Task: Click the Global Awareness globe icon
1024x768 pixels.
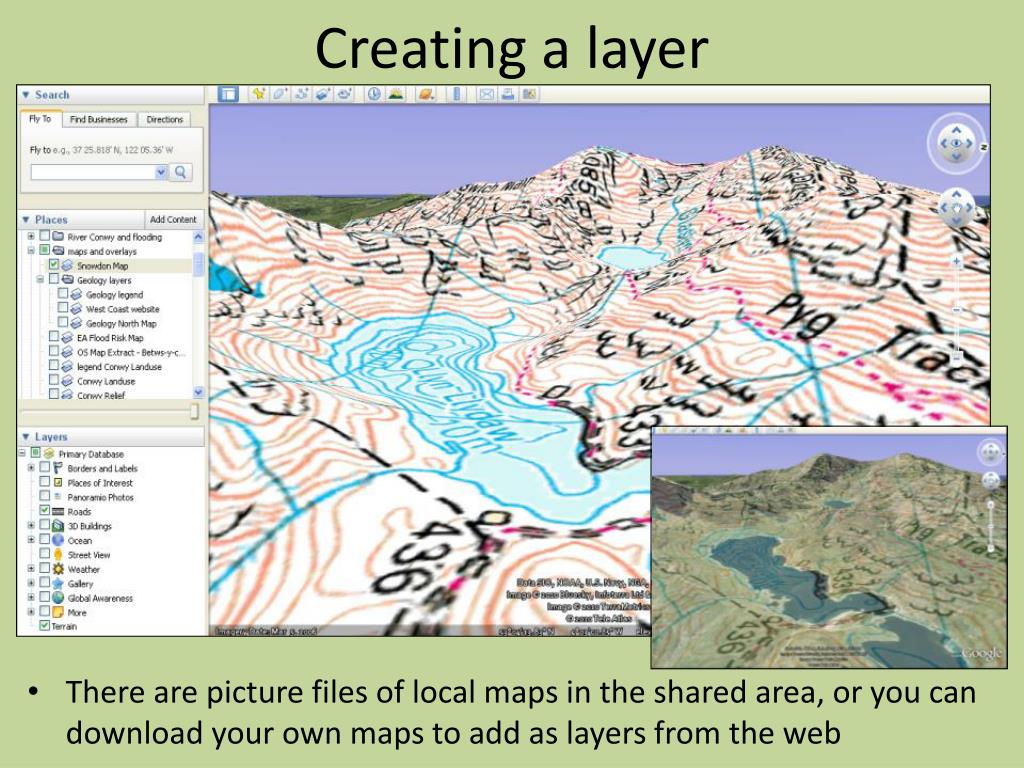Action: [58, 598]
